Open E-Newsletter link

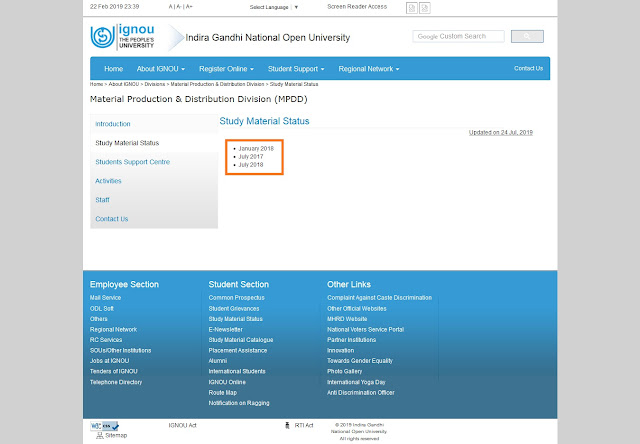pos(226,330)
